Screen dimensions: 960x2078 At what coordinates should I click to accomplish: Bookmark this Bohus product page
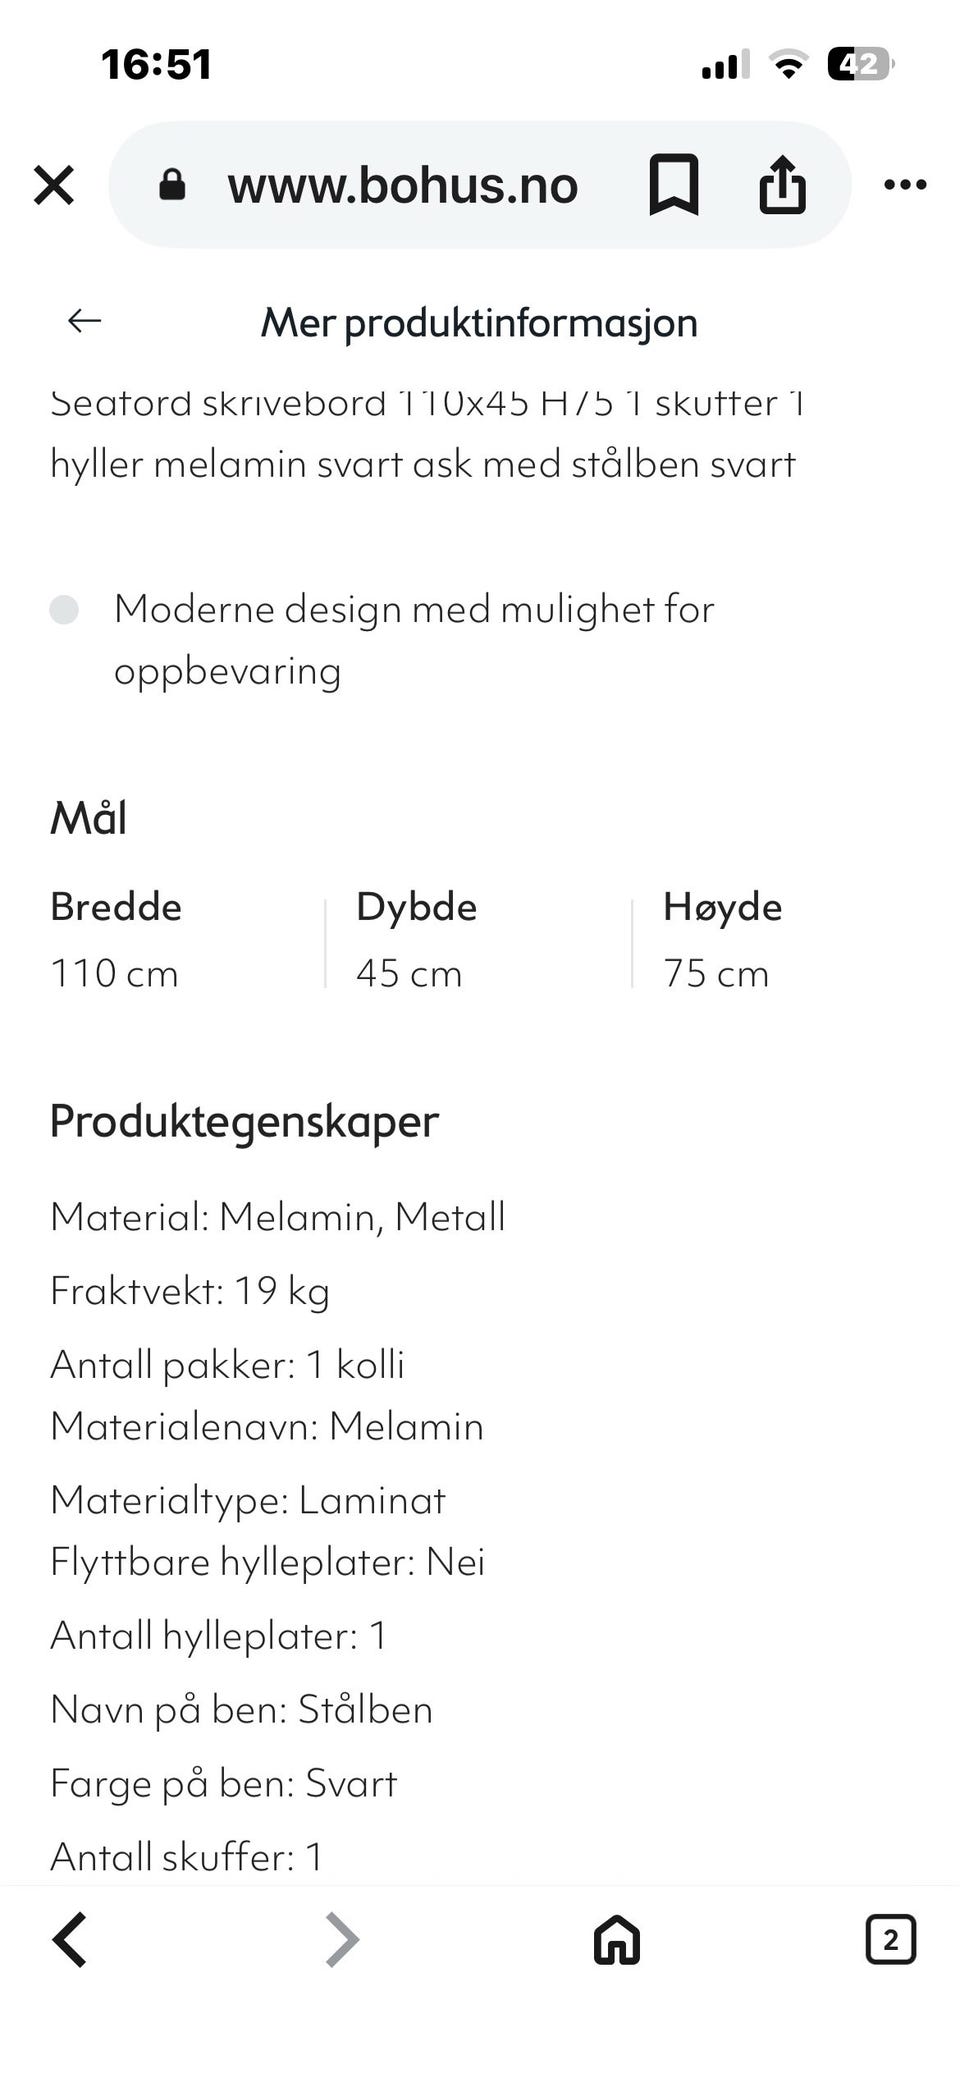click(x=672, y=184)
